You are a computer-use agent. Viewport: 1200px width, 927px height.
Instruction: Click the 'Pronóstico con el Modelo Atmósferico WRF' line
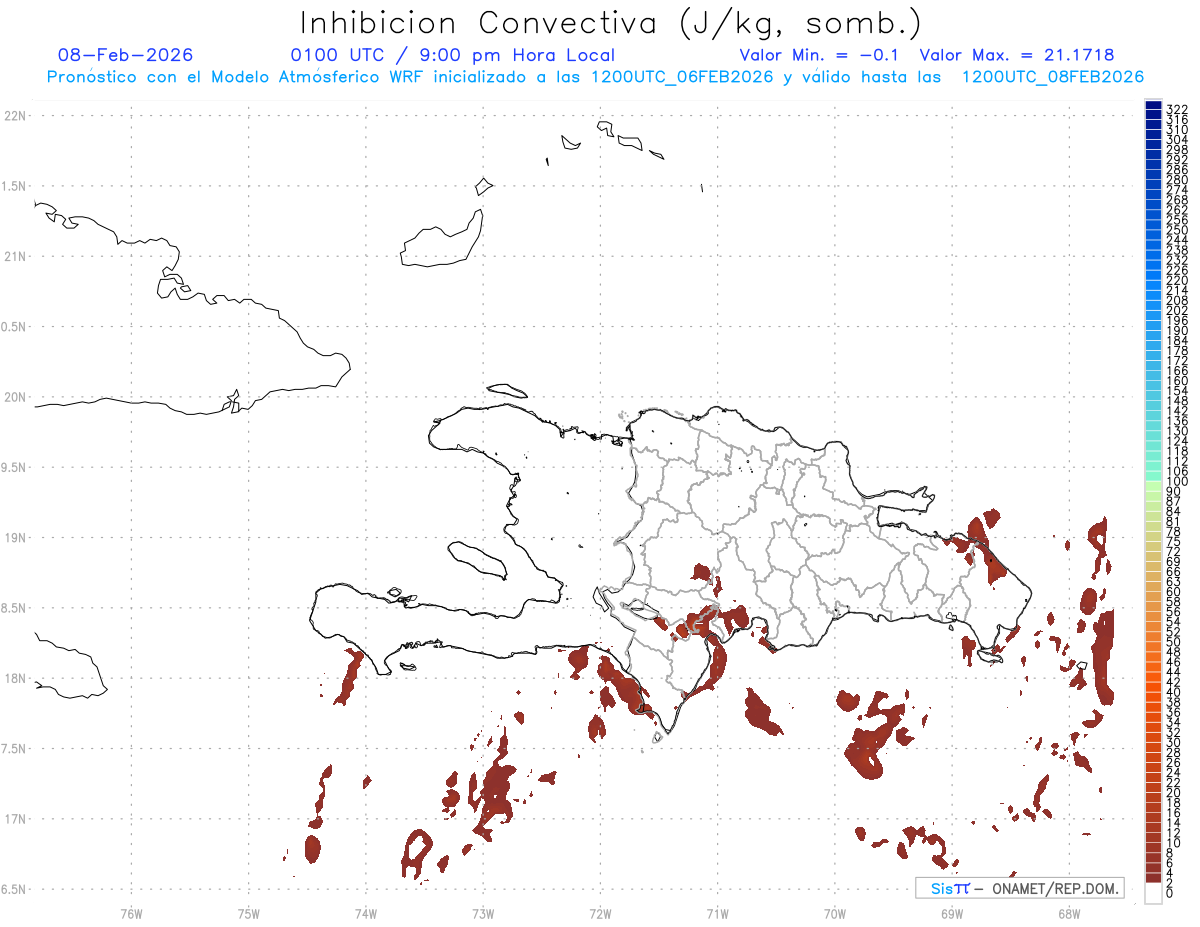point(595,77)
